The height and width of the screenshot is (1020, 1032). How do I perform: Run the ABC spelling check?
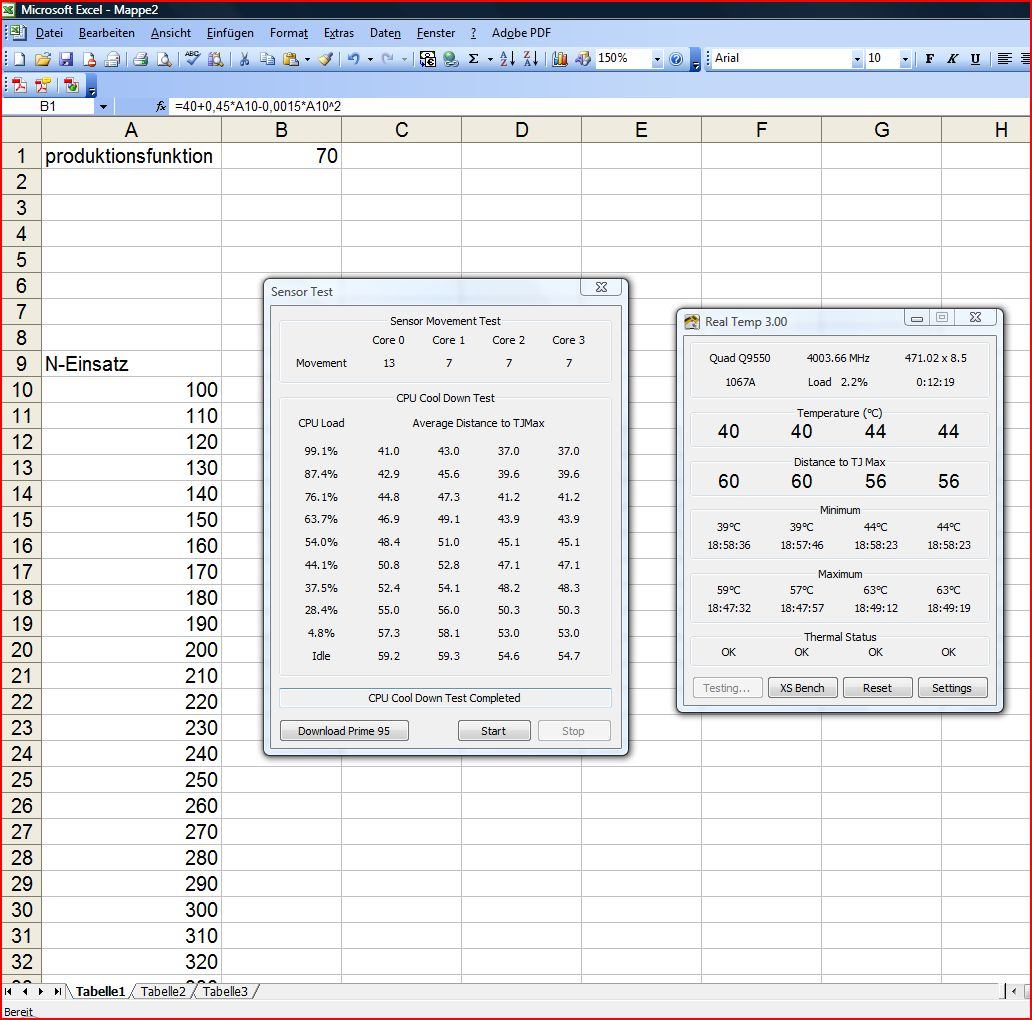[x=192, y=59]
